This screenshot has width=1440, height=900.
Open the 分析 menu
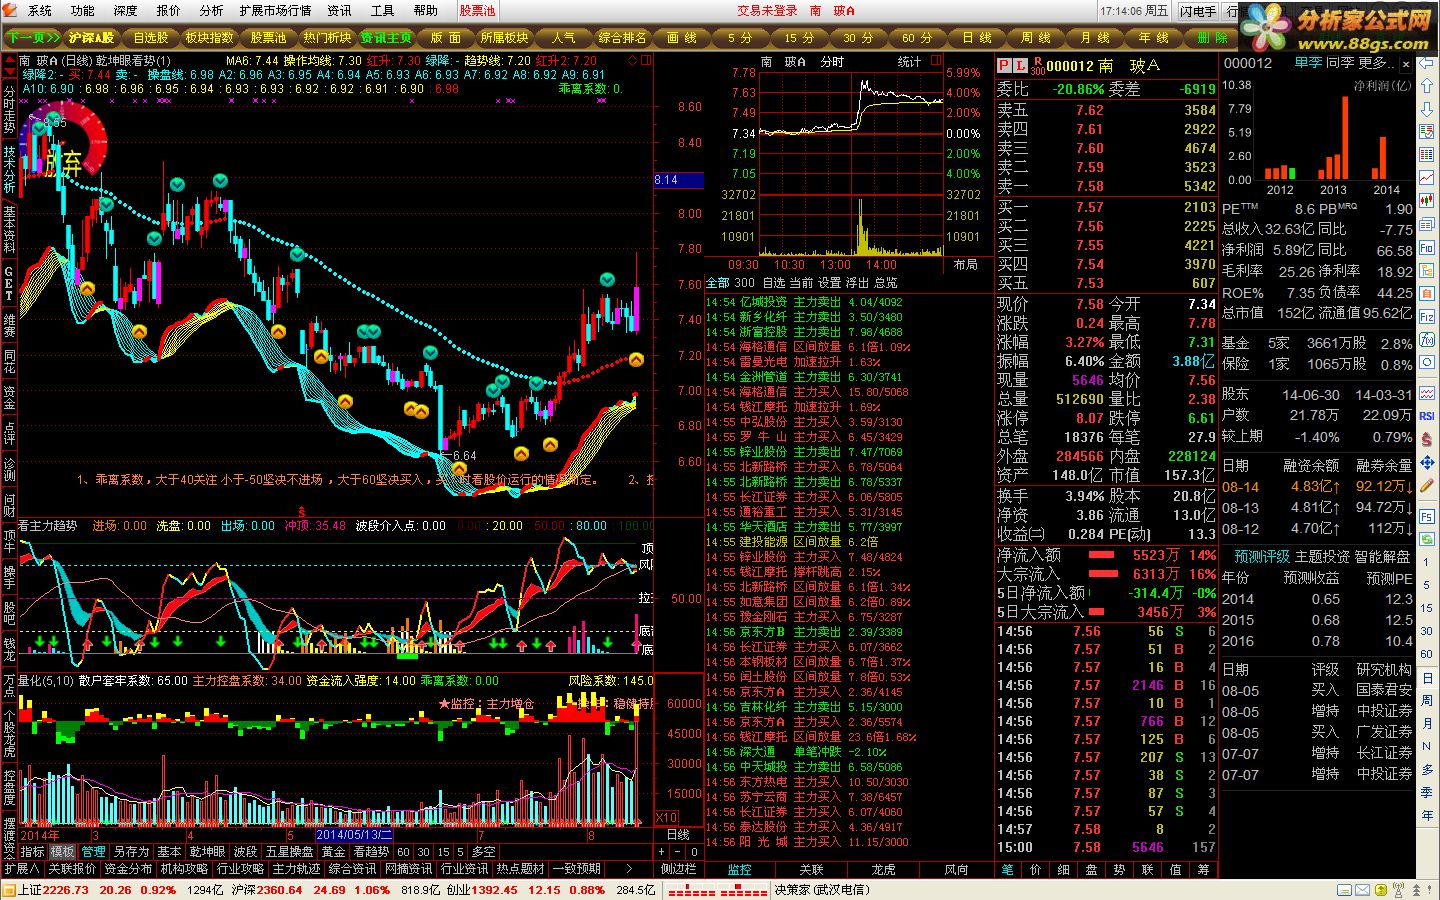(211, 11)
